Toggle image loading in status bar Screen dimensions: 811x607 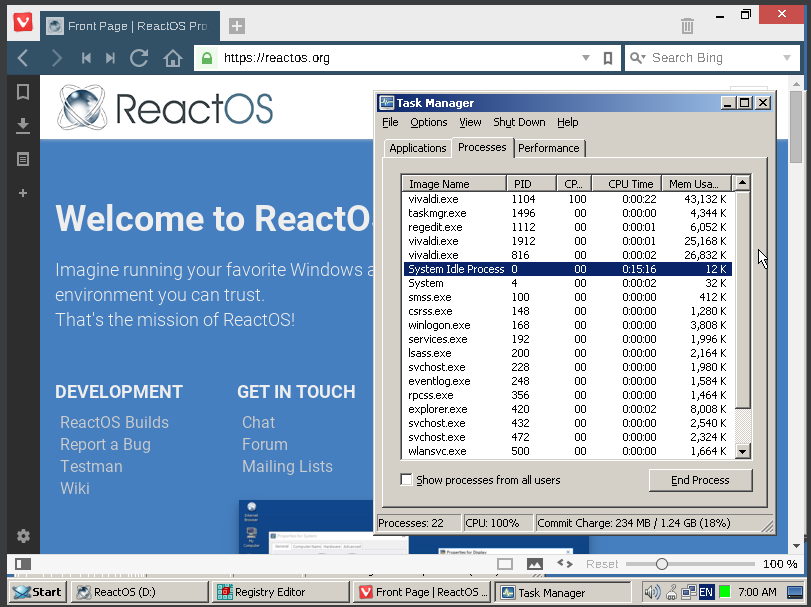pyautogui.click(x=535, y=564)
